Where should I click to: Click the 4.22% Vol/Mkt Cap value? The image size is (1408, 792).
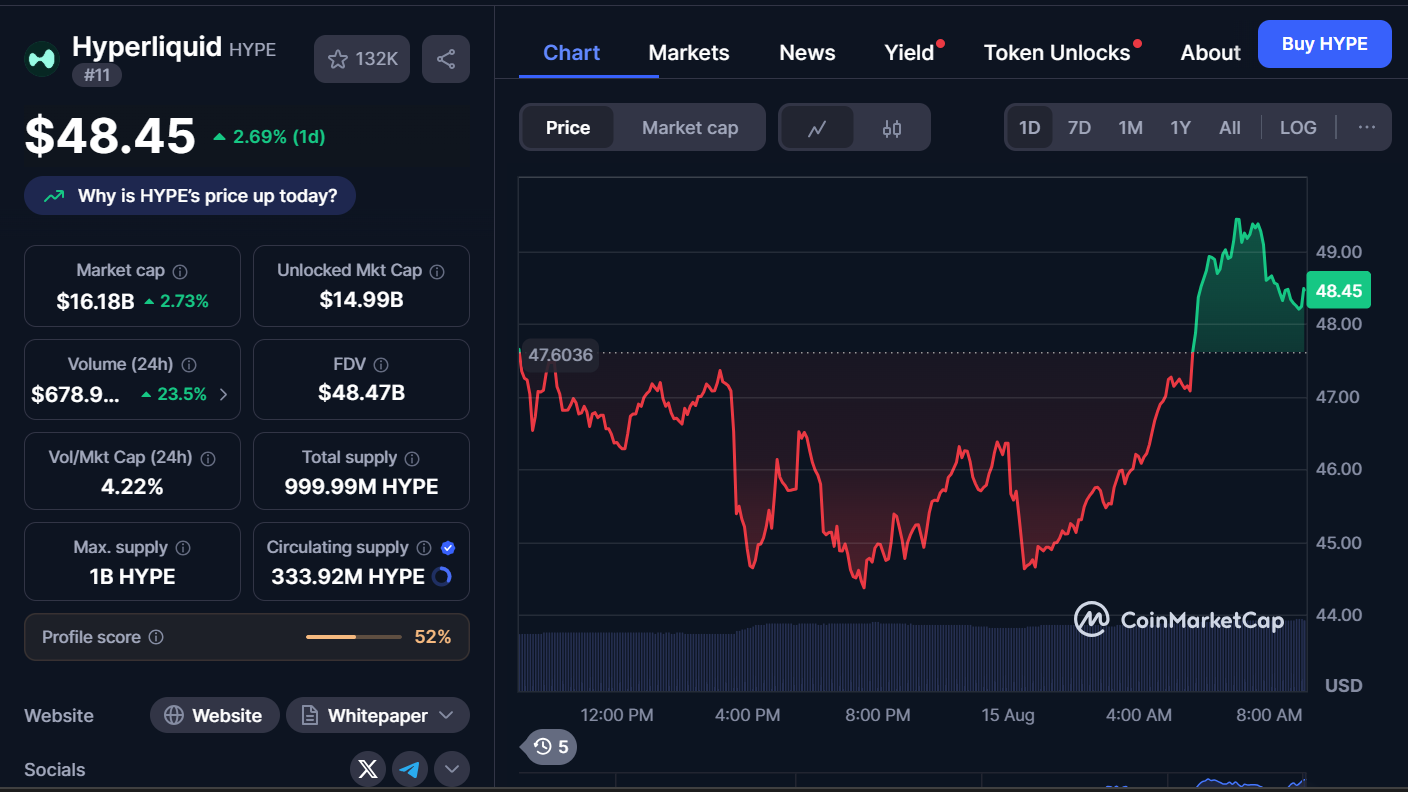tap(133, 487)
